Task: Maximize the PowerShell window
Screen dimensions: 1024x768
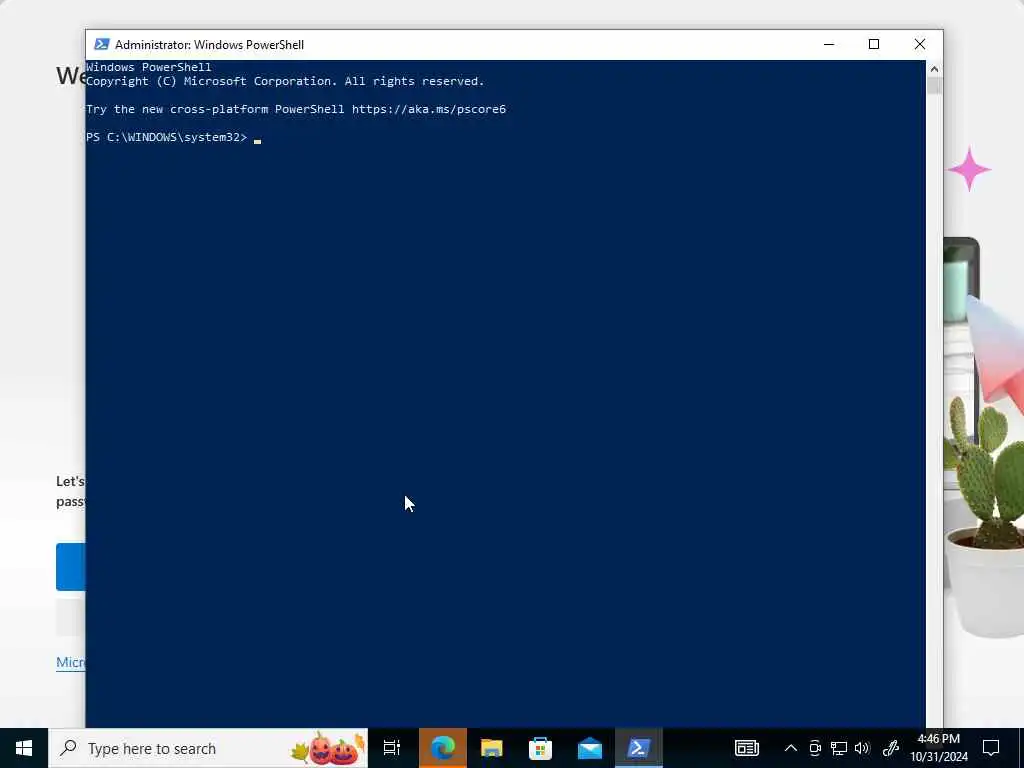Action: pos(874,44)
